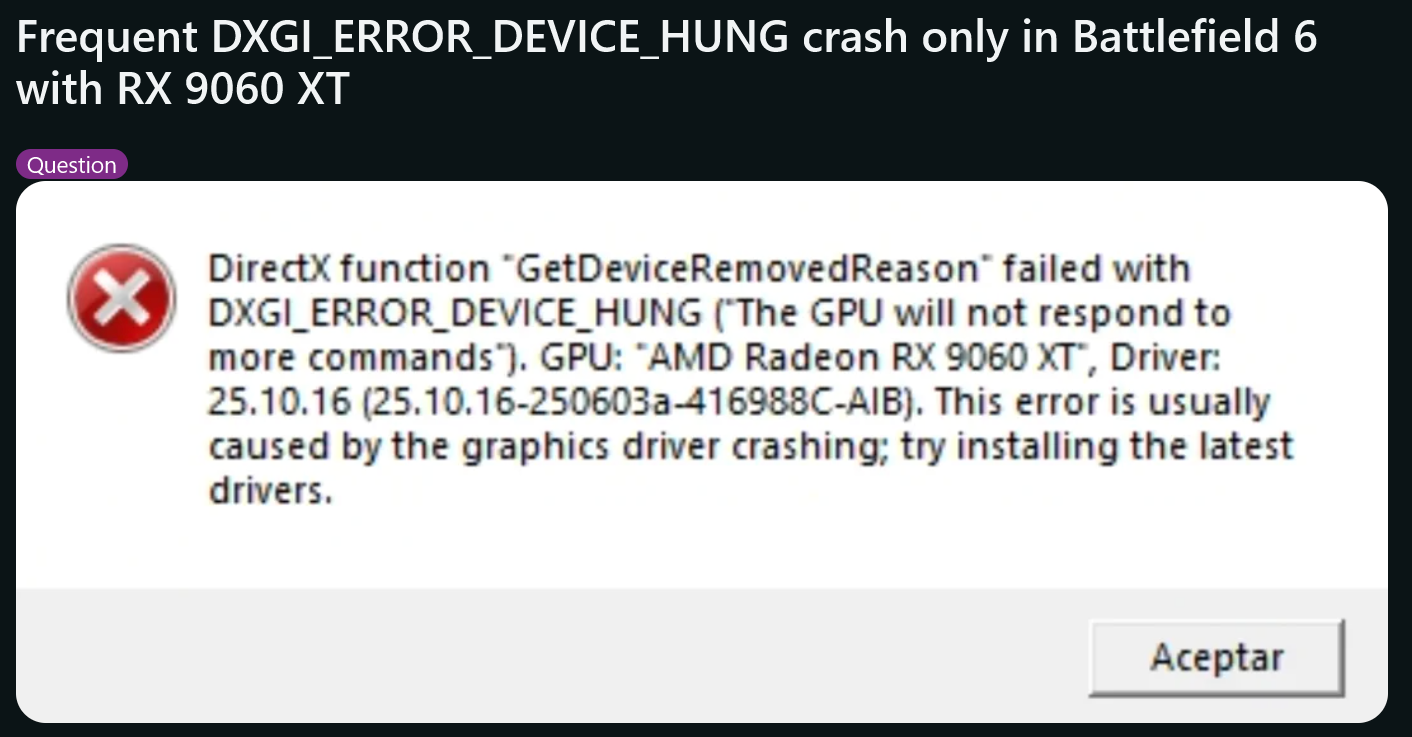Select the purple Question flair tag
Viewport: 1412px width, 737px height.
pyautogui.click(x=72, y=165)
